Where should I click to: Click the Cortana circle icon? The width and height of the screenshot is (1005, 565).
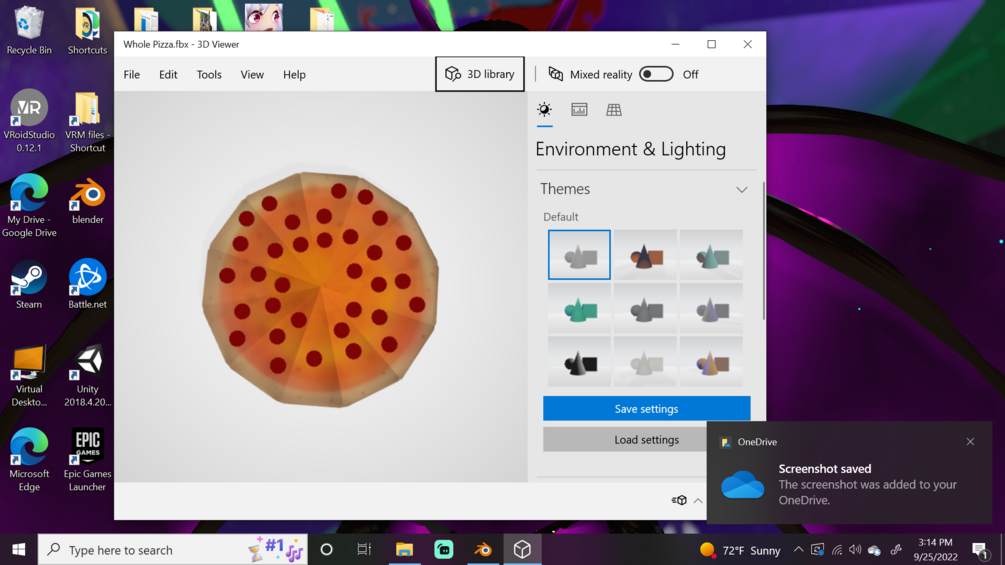(326, 550)
